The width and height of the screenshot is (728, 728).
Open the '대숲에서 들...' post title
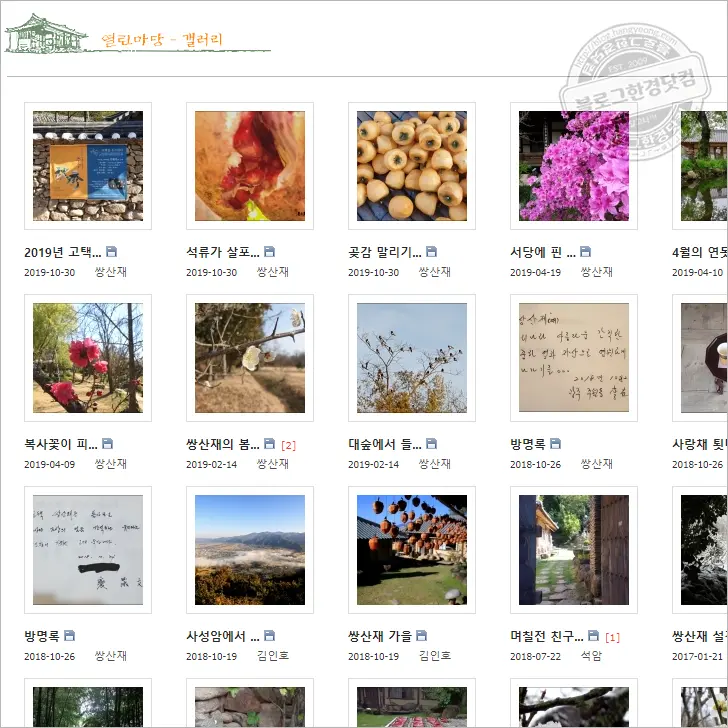(x=385, y=444)
